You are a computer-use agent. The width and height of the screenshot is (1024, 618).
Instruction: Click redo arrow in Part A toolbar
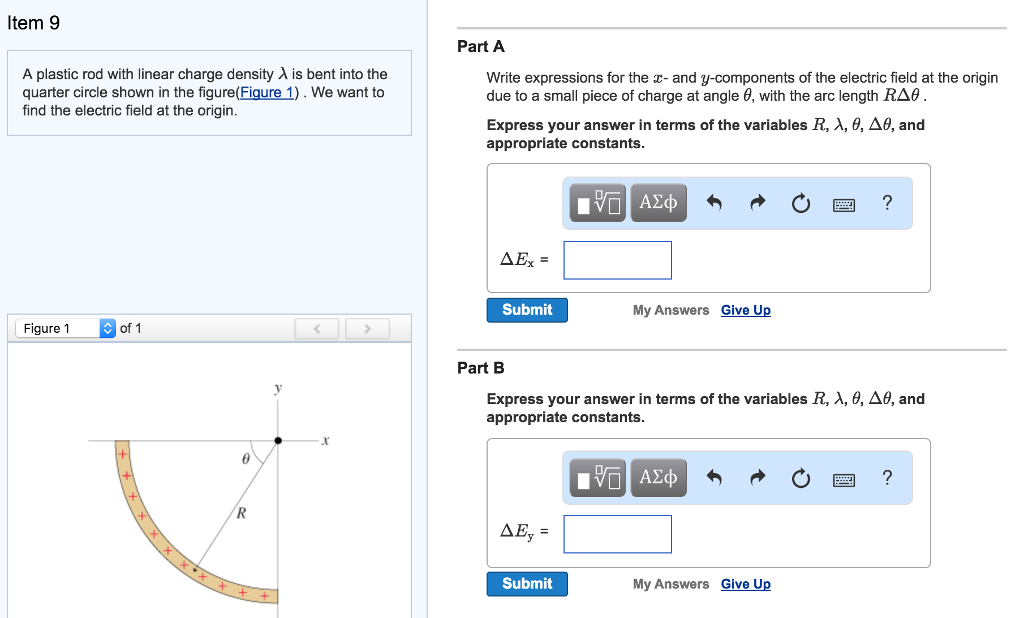coord(758,204)
